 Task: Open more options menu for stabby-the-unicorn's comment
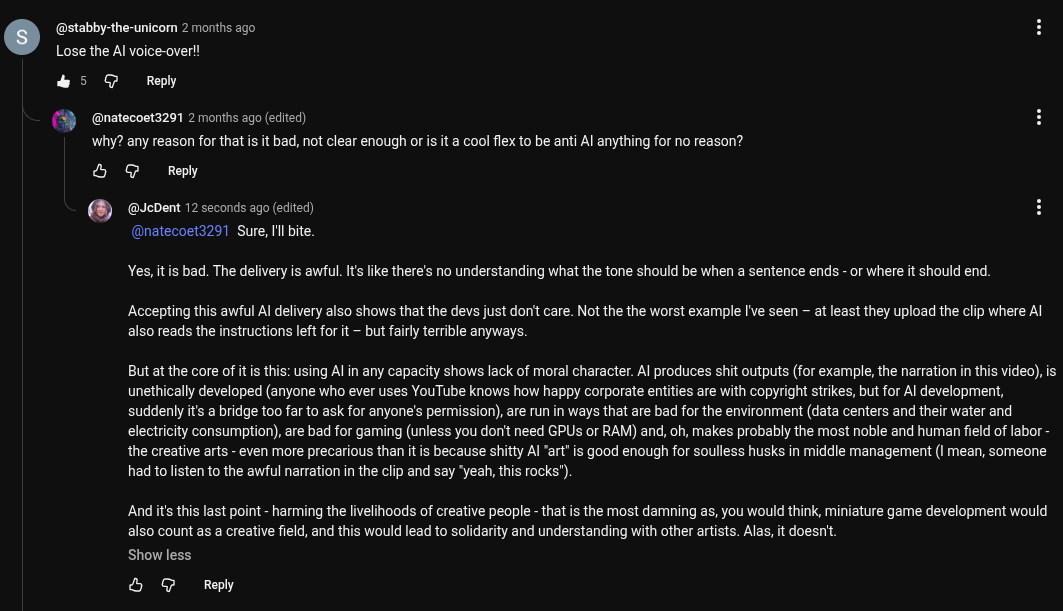coord(1039,28)
